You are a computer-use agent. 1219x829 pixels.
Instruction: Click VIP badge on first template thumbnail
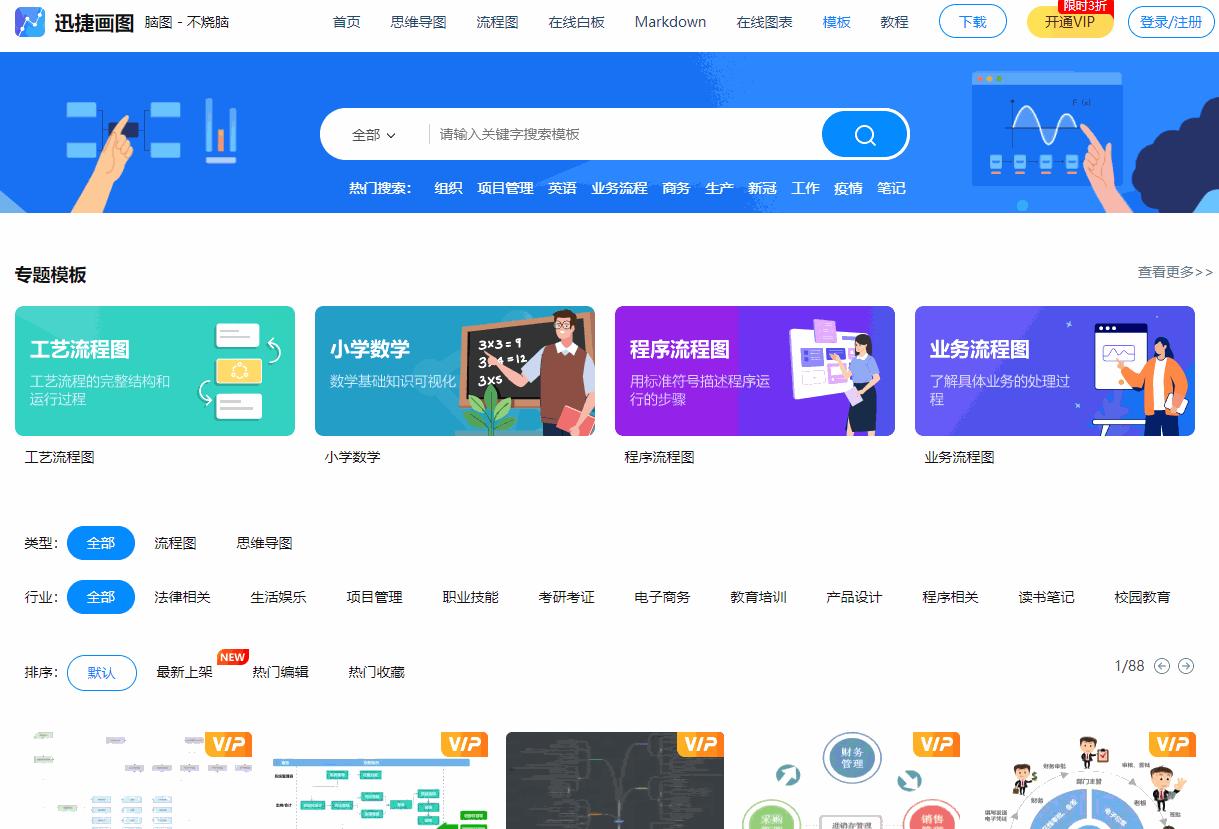tap(229, 744)
